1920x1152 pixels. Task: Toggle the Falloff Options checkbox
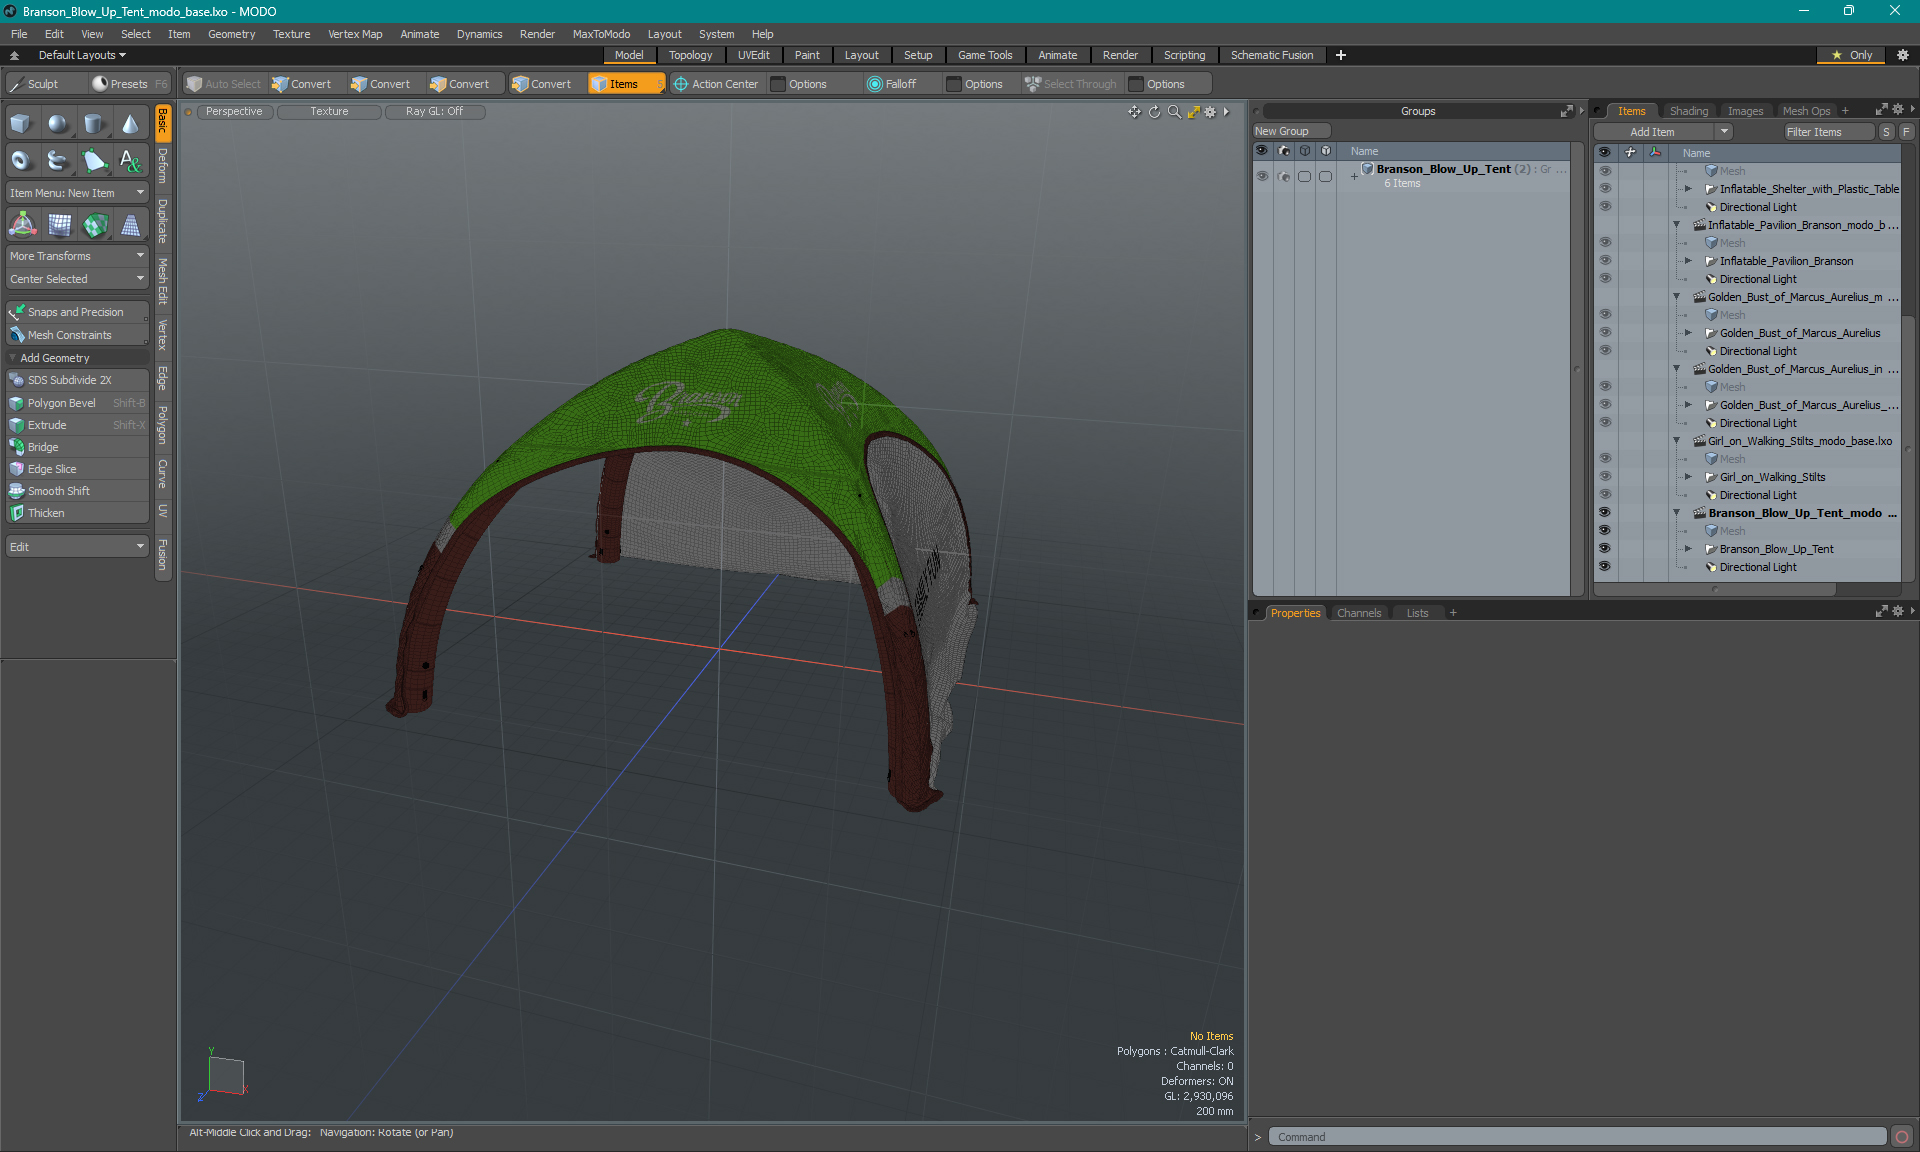954,84
